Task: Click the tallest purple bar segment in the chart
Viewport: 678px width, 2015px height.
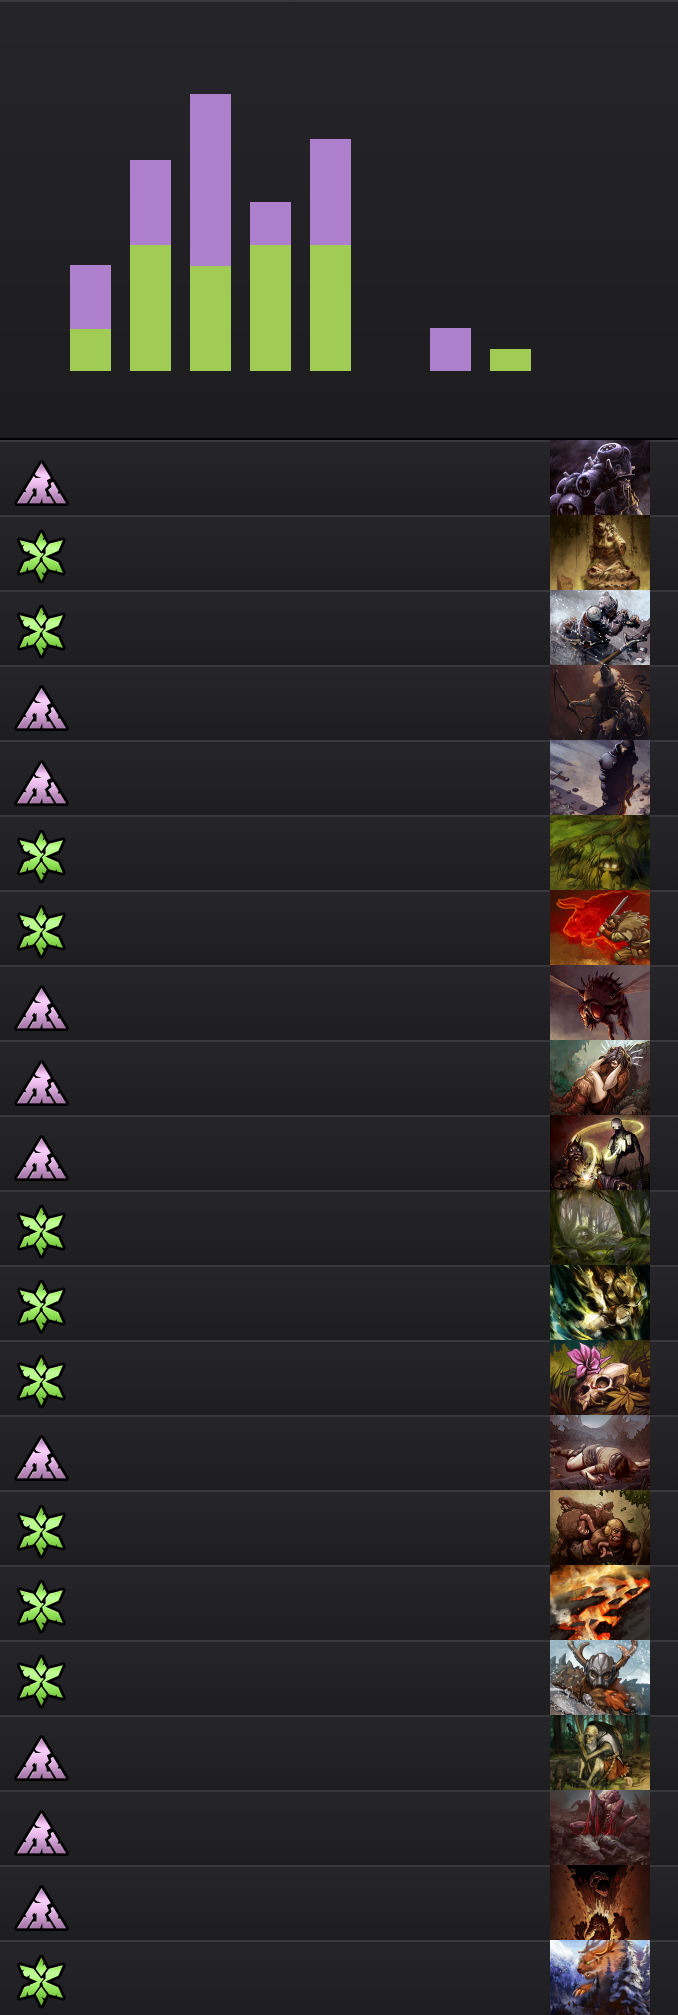Action: tap(210, 180)
